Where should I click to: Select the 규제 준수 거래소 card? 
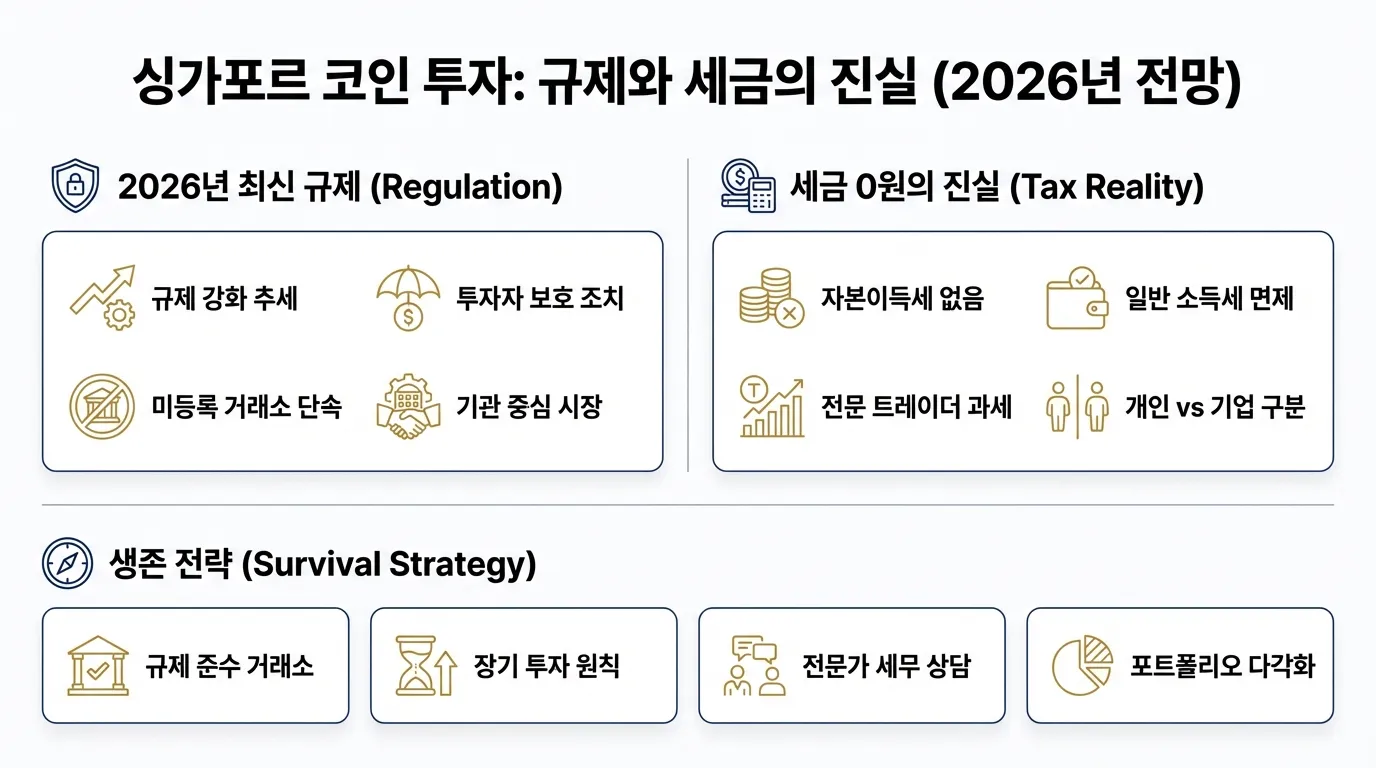coord(195,665)
